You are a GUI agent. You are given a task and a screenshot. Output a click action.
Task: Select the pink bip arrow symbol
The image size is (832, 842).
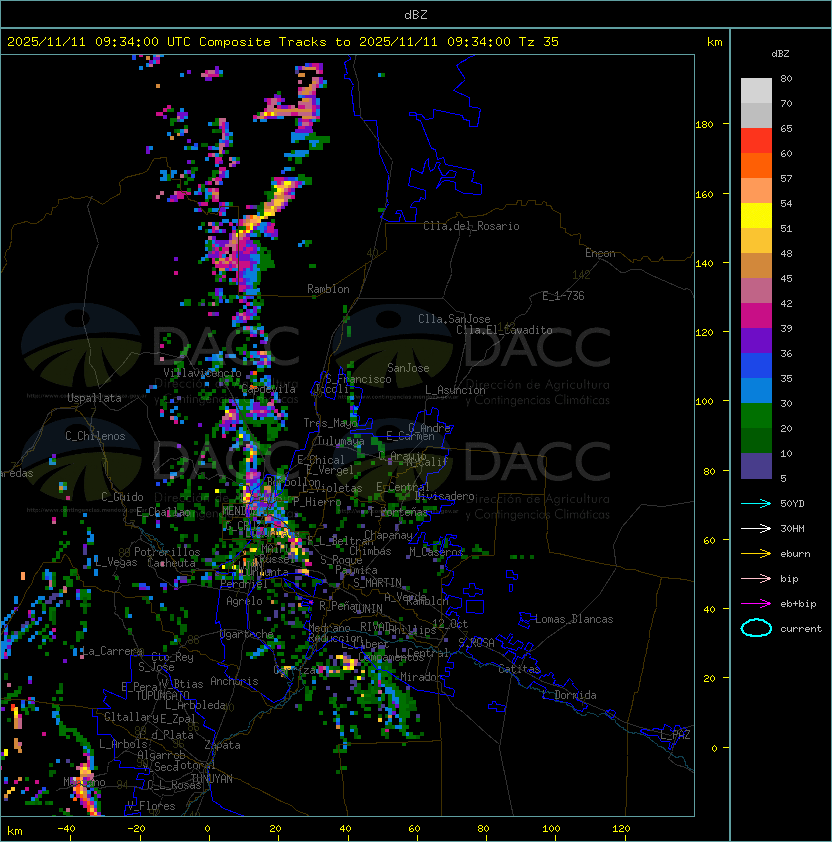click(x=756, y=578)
